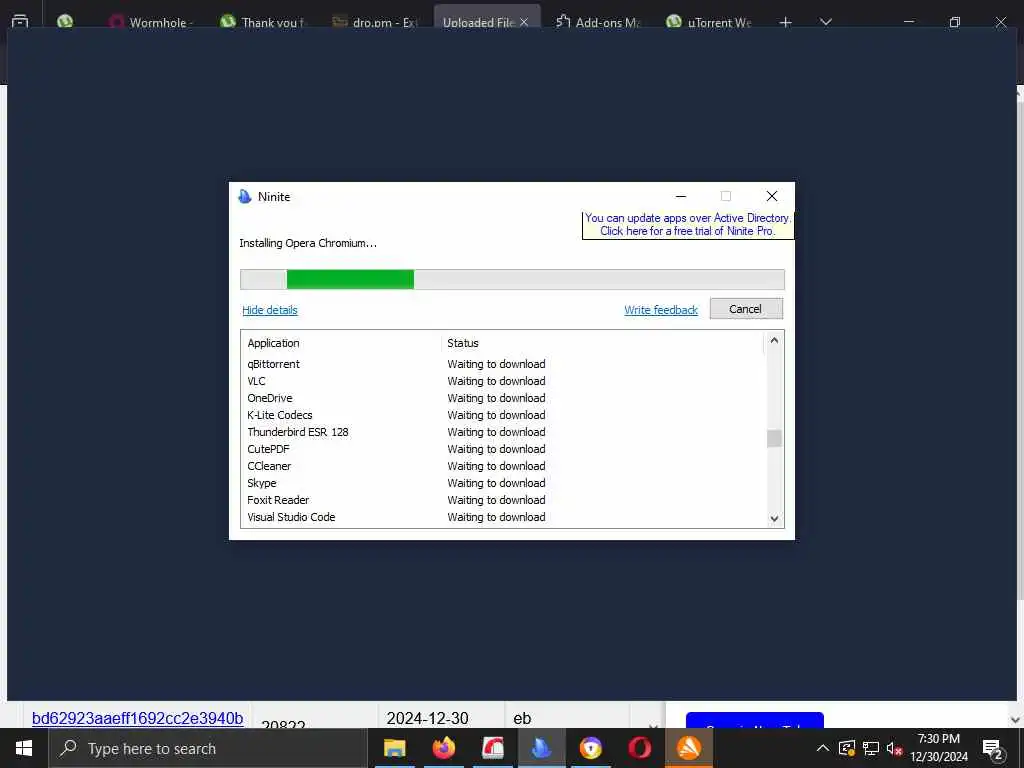Open File Explorer from the taskbar

tap(394, 748)
